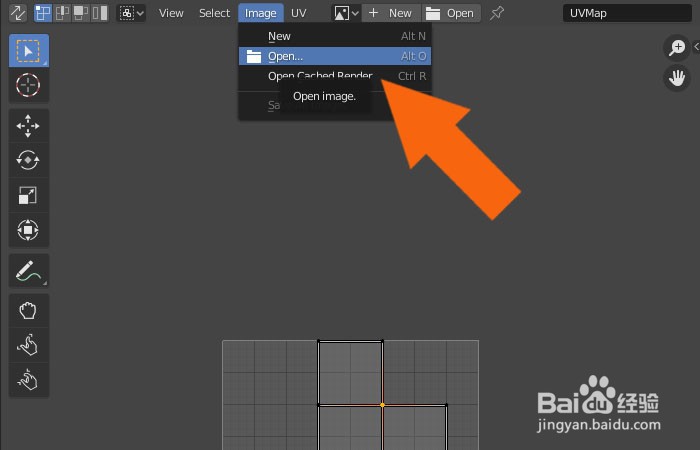
Task: Select the Transform tool
Action: (x=29, y=229)
